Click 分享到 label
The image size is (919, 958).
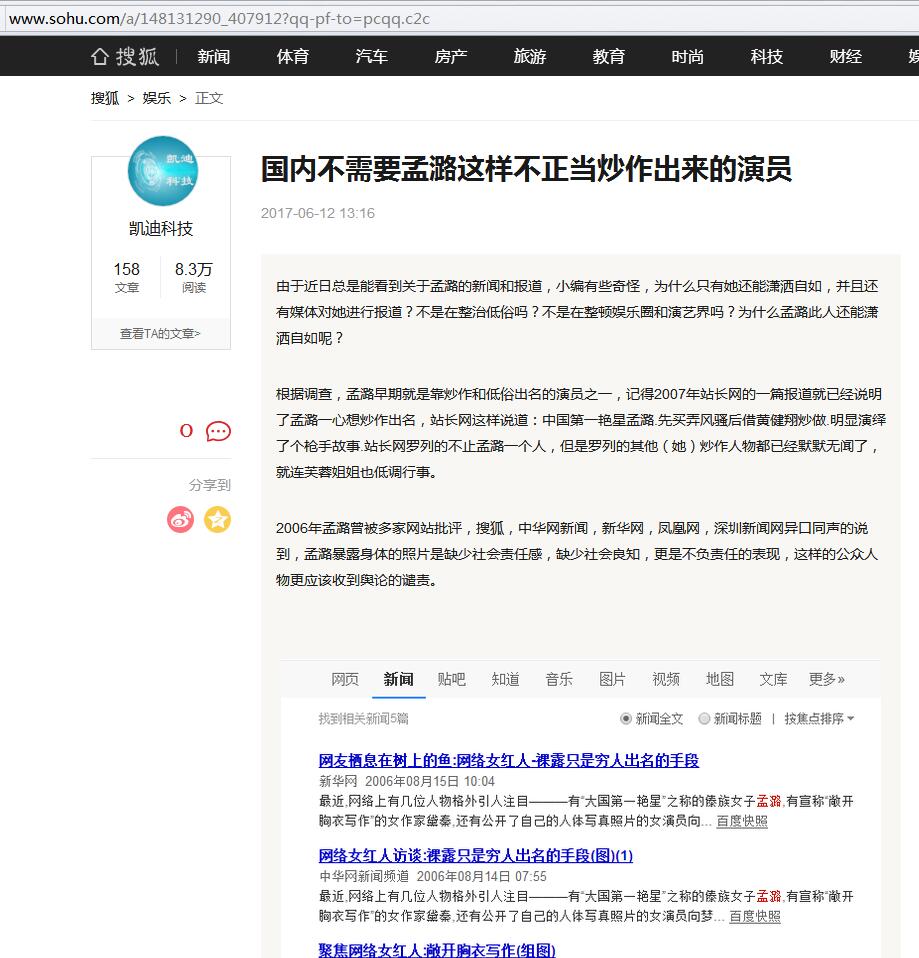(x=210, y=485)
